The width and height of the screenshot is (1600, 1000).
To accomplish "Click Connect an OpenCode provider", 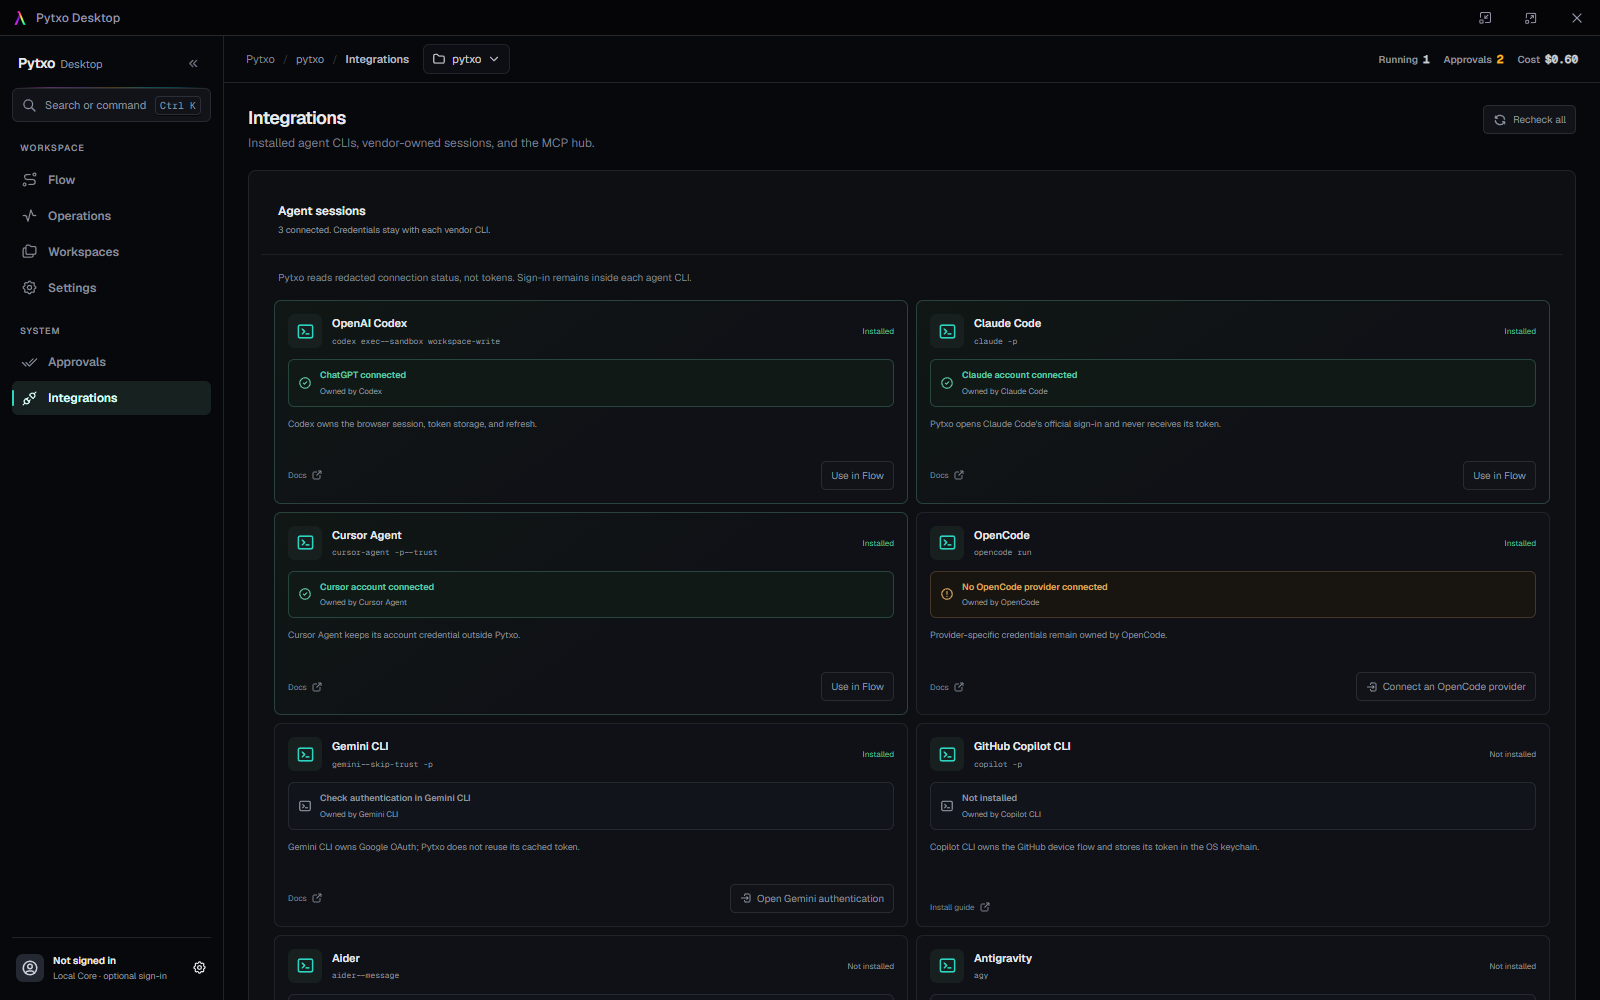I will pos(1446,687).
